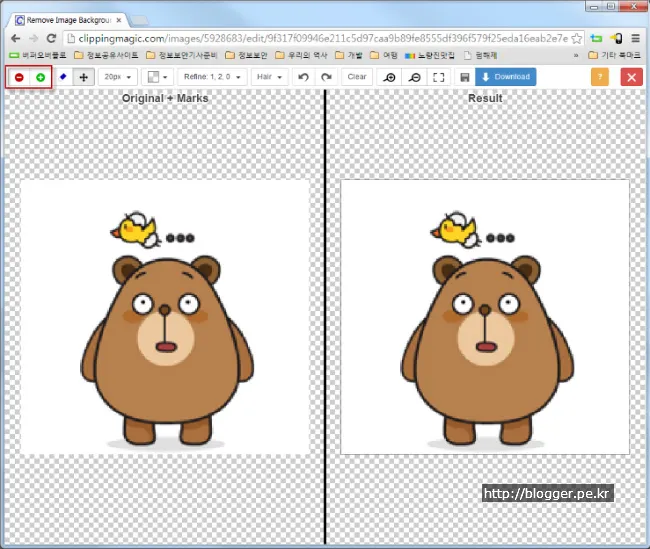Click the zoom out magnifier icon

[414, 77]
